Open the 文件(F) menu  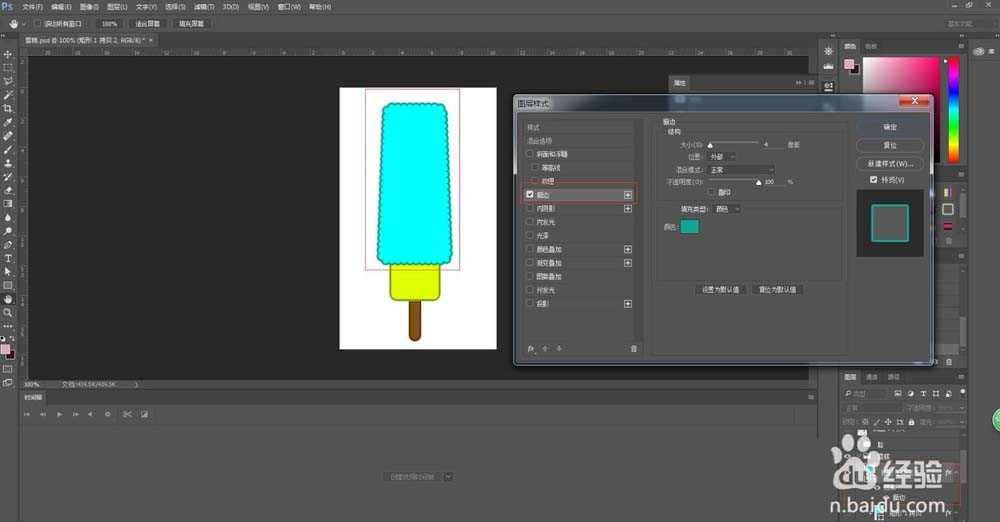[32, 6]
